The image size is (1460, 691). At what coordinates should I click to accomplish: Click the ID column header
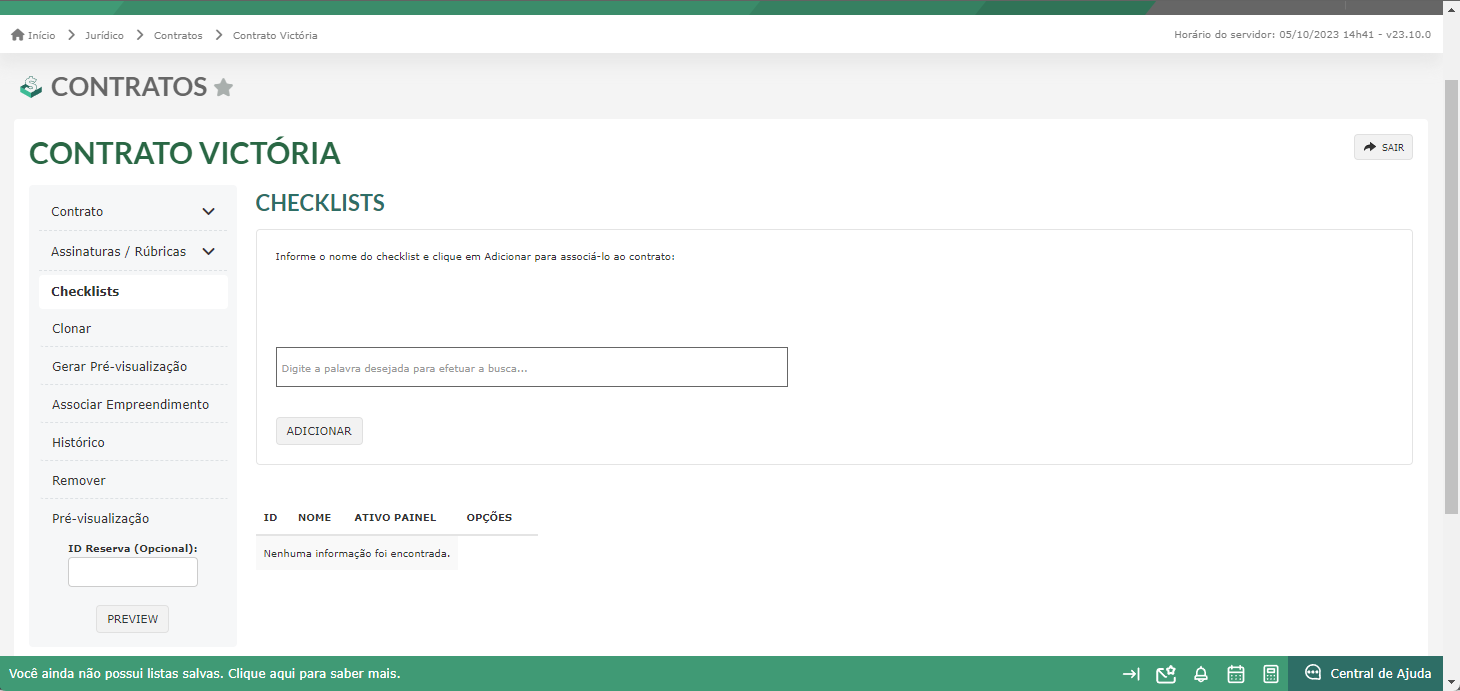click(x=270, y=518)
